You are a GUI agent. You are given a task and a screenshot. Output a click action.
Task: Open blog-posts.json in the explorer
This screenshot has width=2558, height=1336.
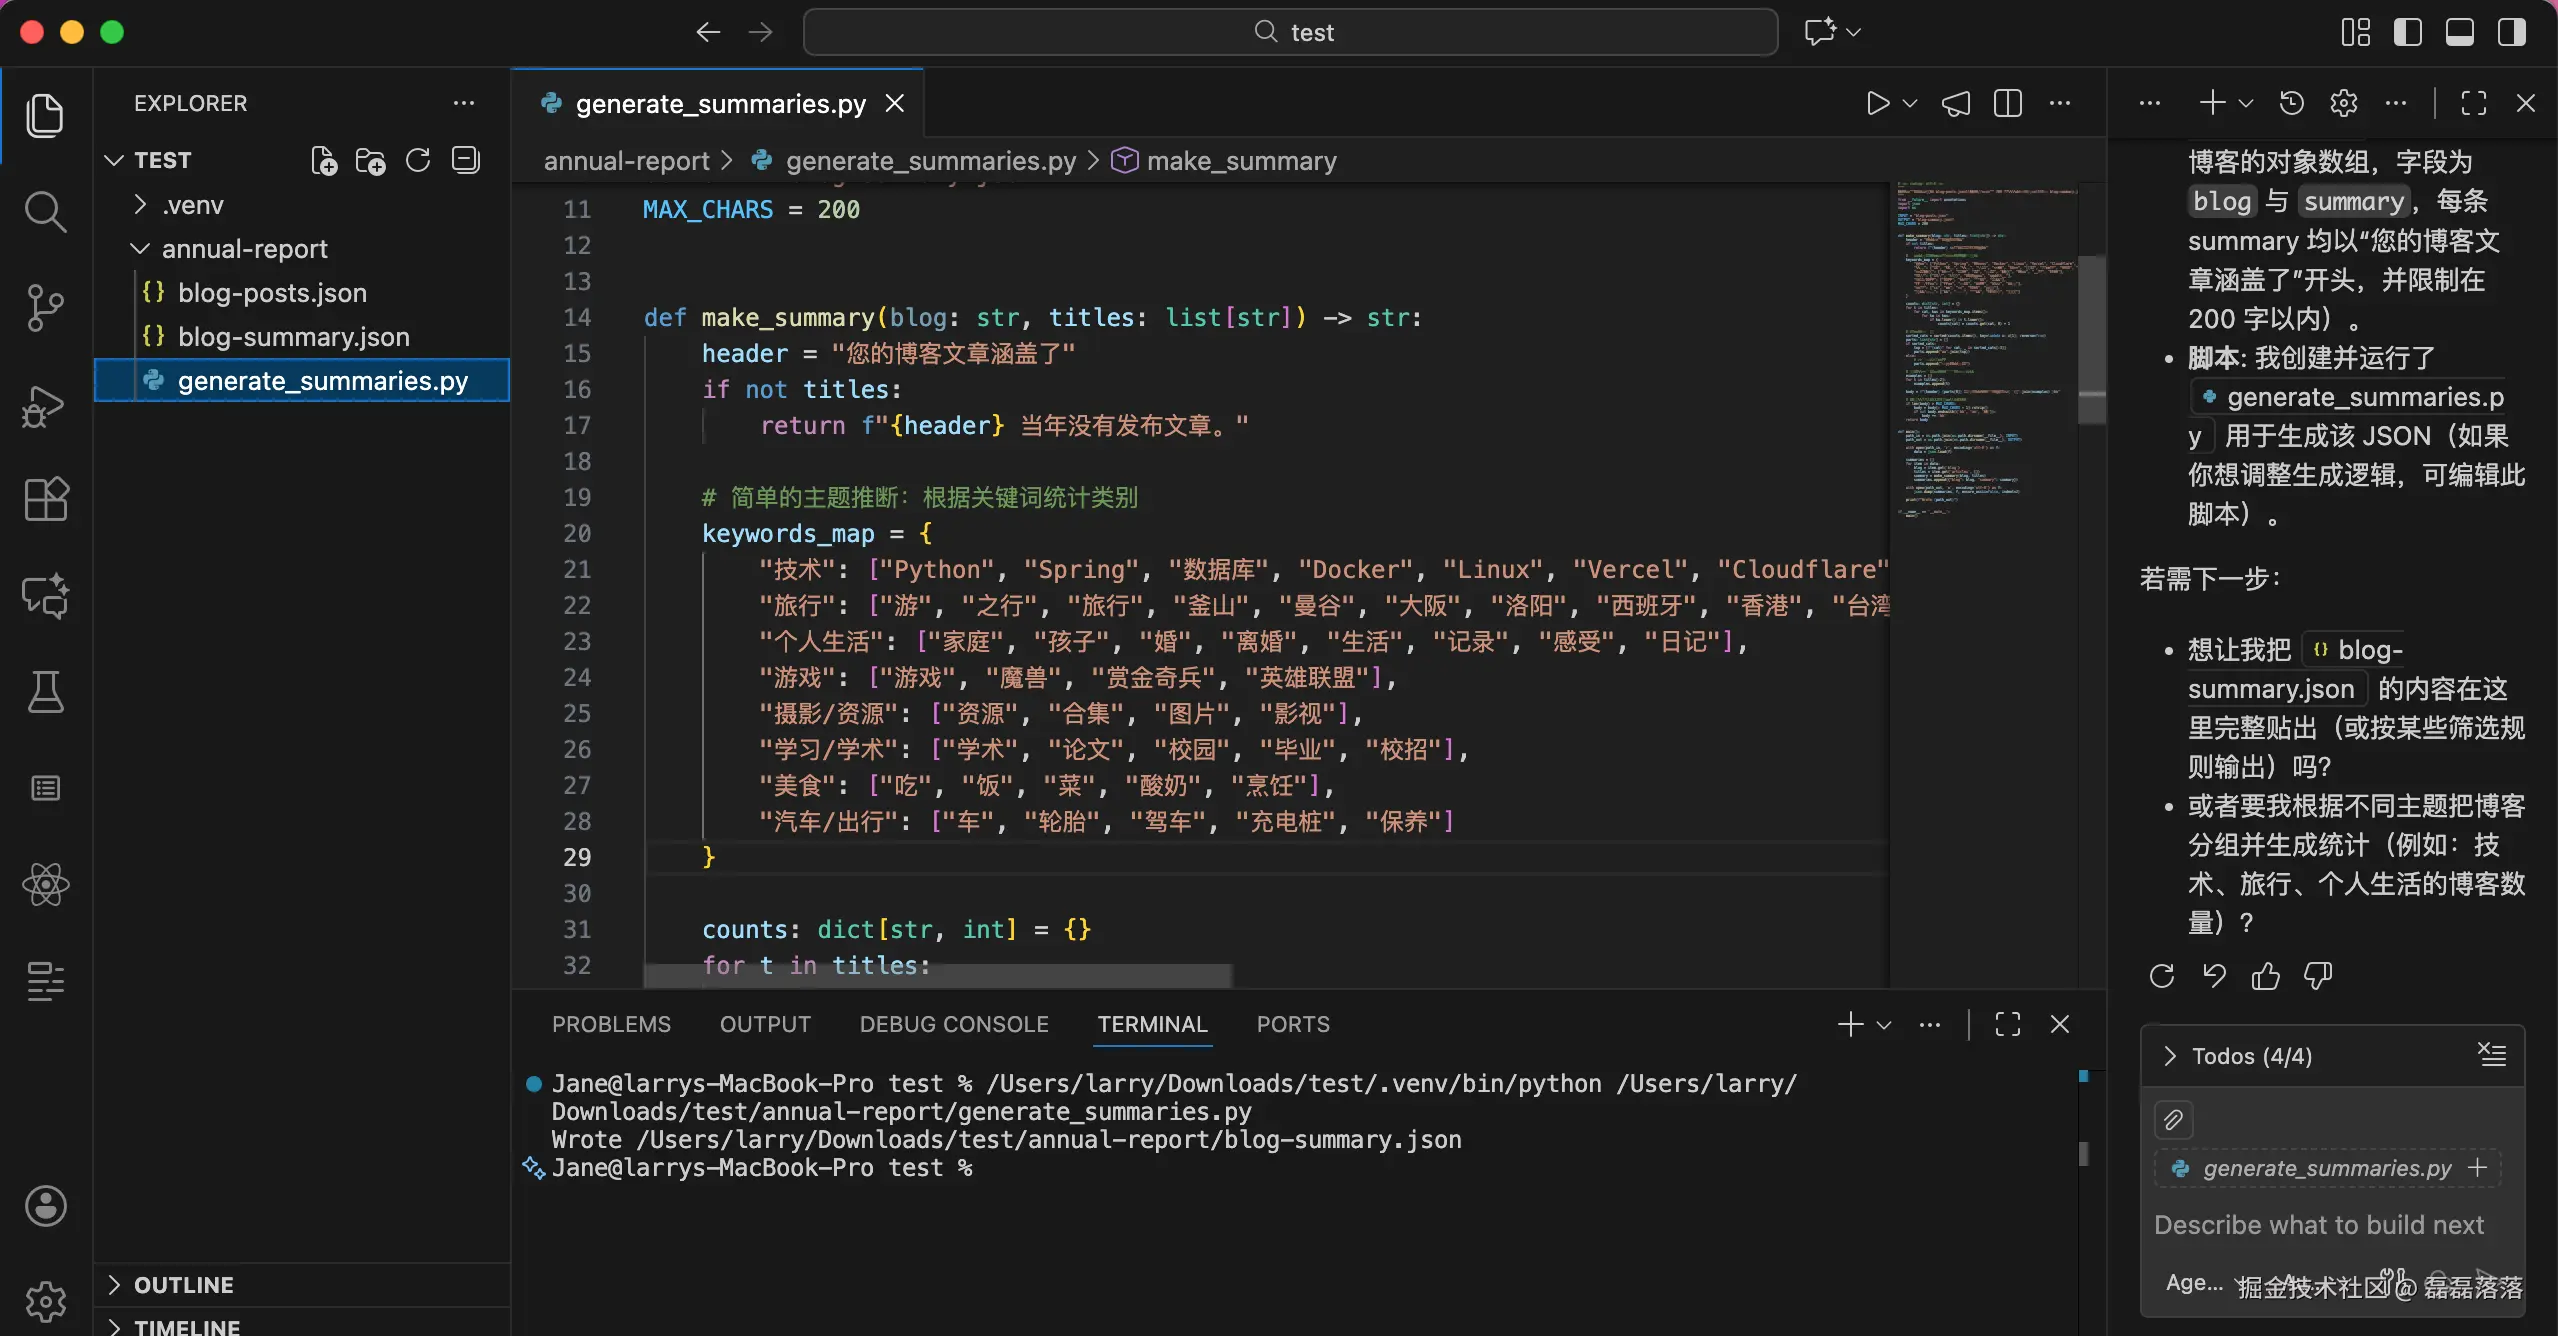tap(272, 293)
